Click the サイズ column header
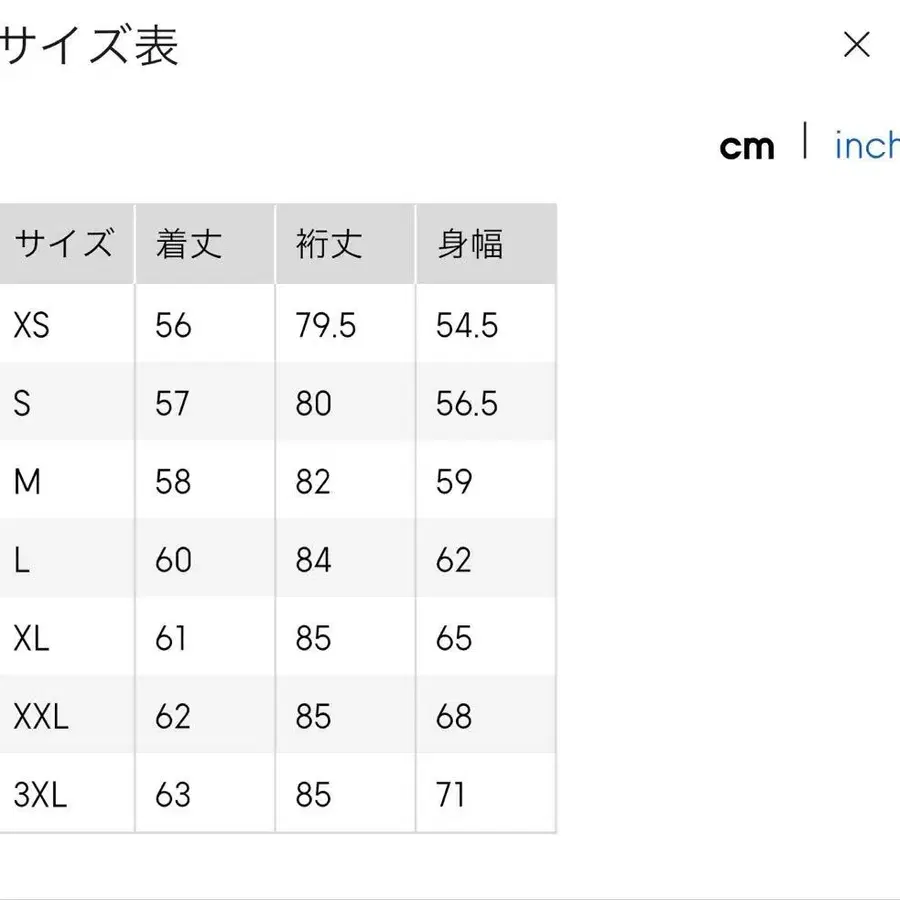Screen dimensions: 900x900 coord(64,243)
